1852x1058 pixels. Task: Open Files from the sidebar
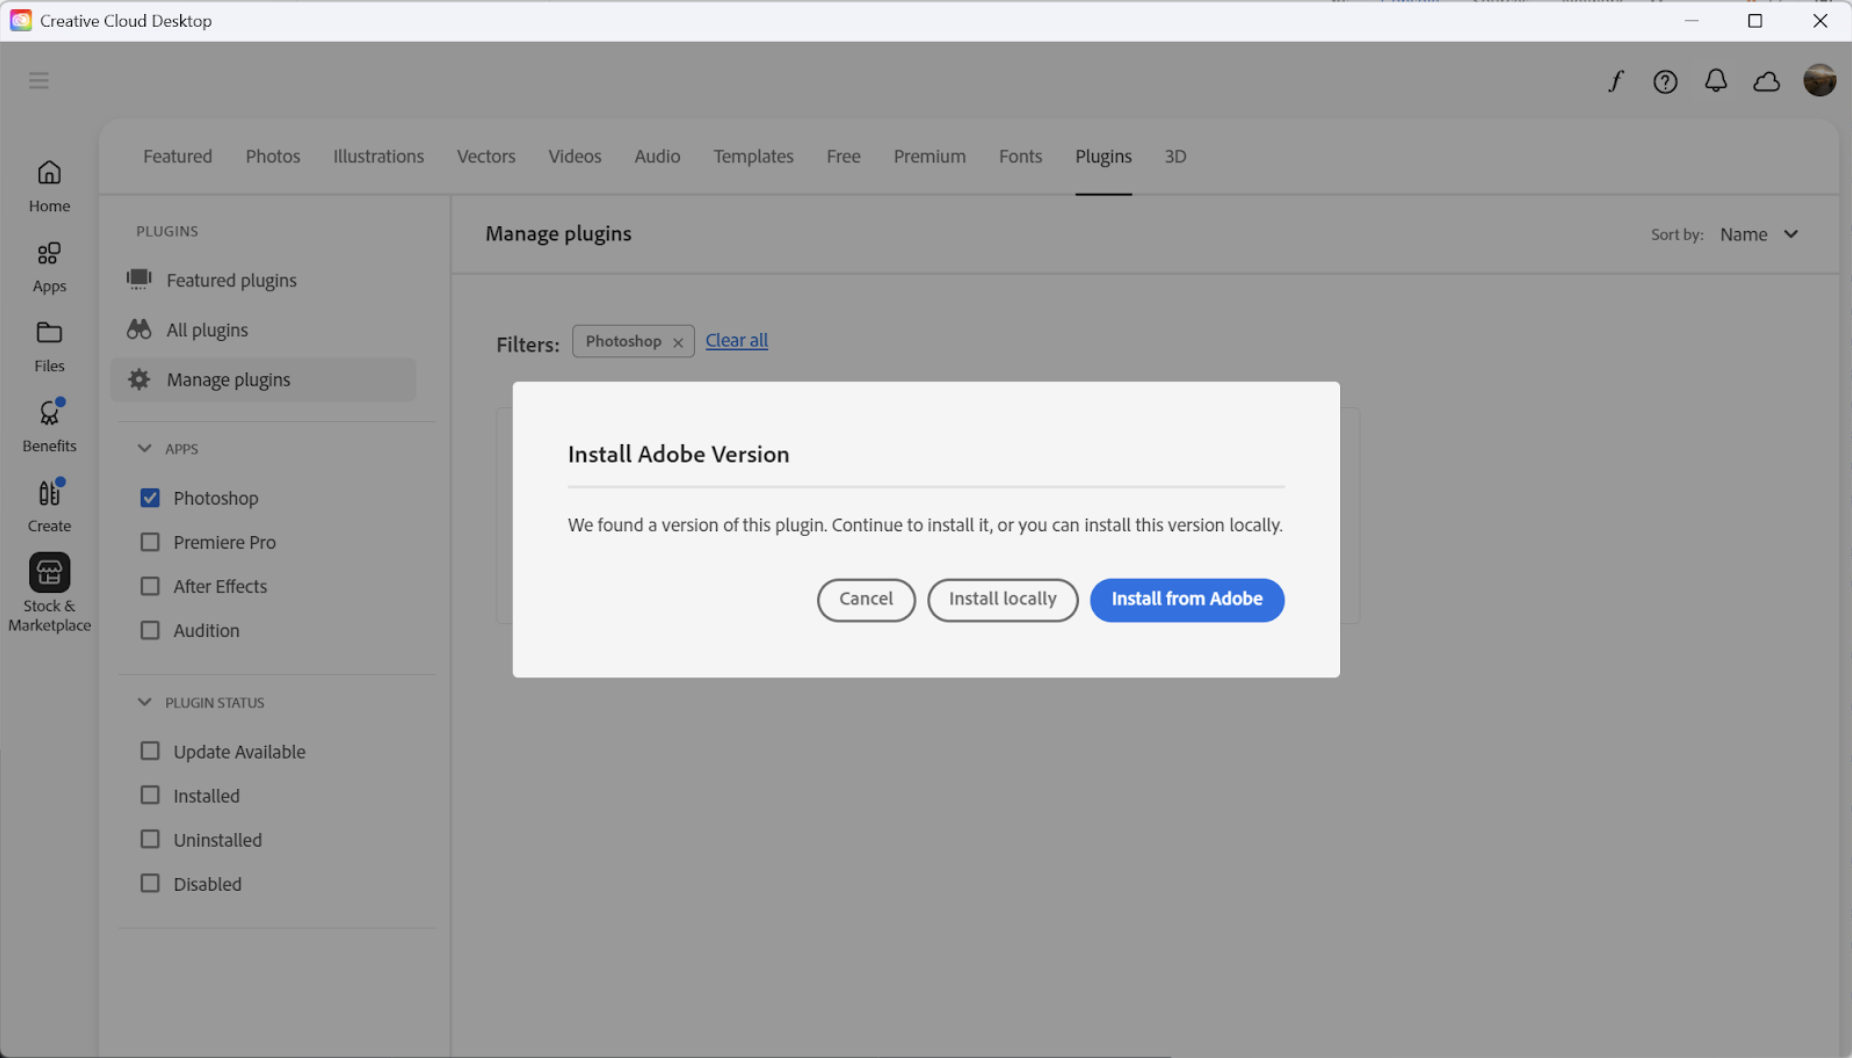pyautogui.click(x=49, y=346)
